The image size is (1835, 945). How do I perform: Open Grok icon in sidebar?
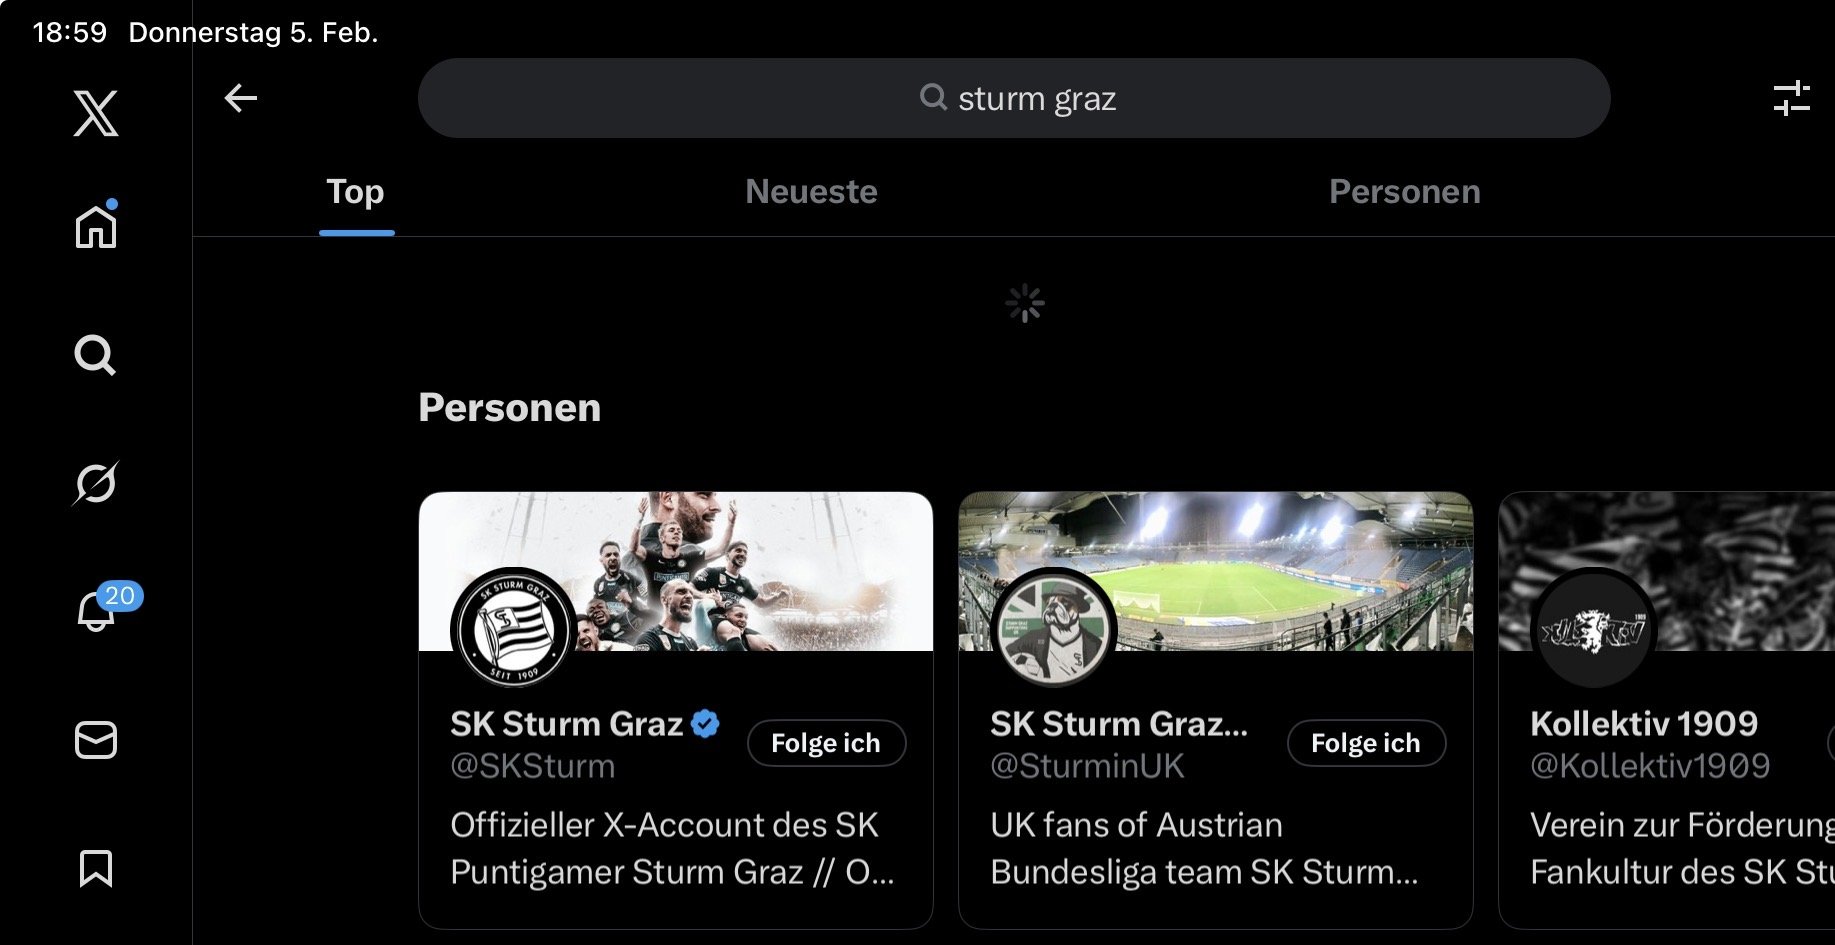coord(96,483)
